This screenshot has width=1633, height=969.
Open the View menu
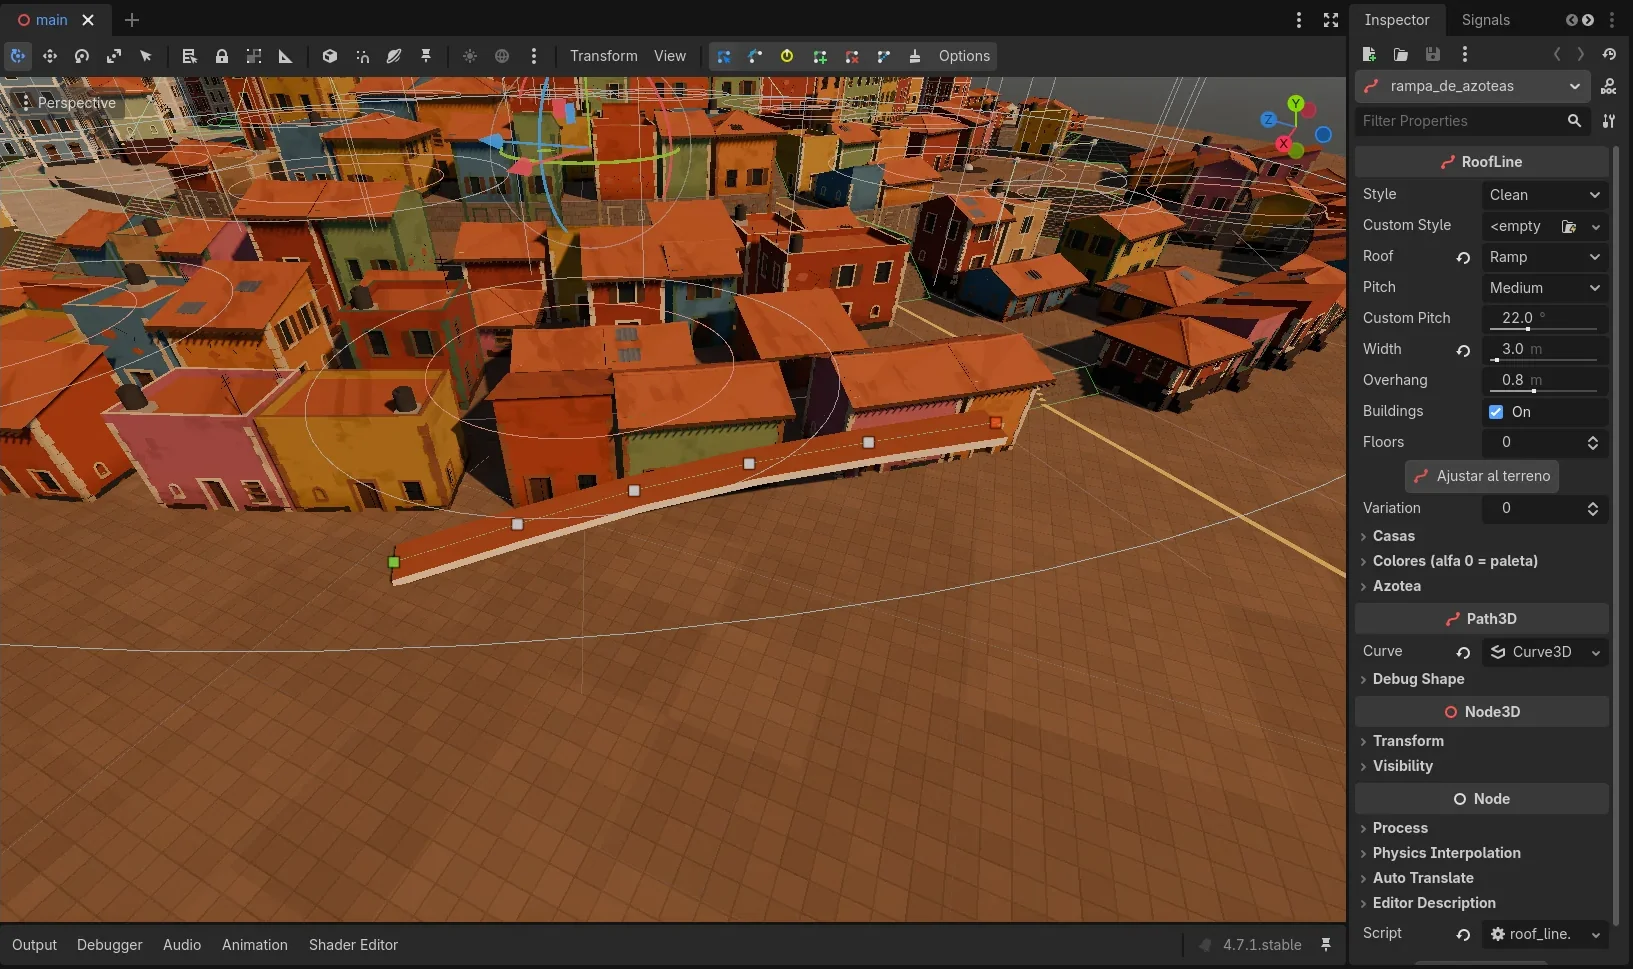coord(670,56)
